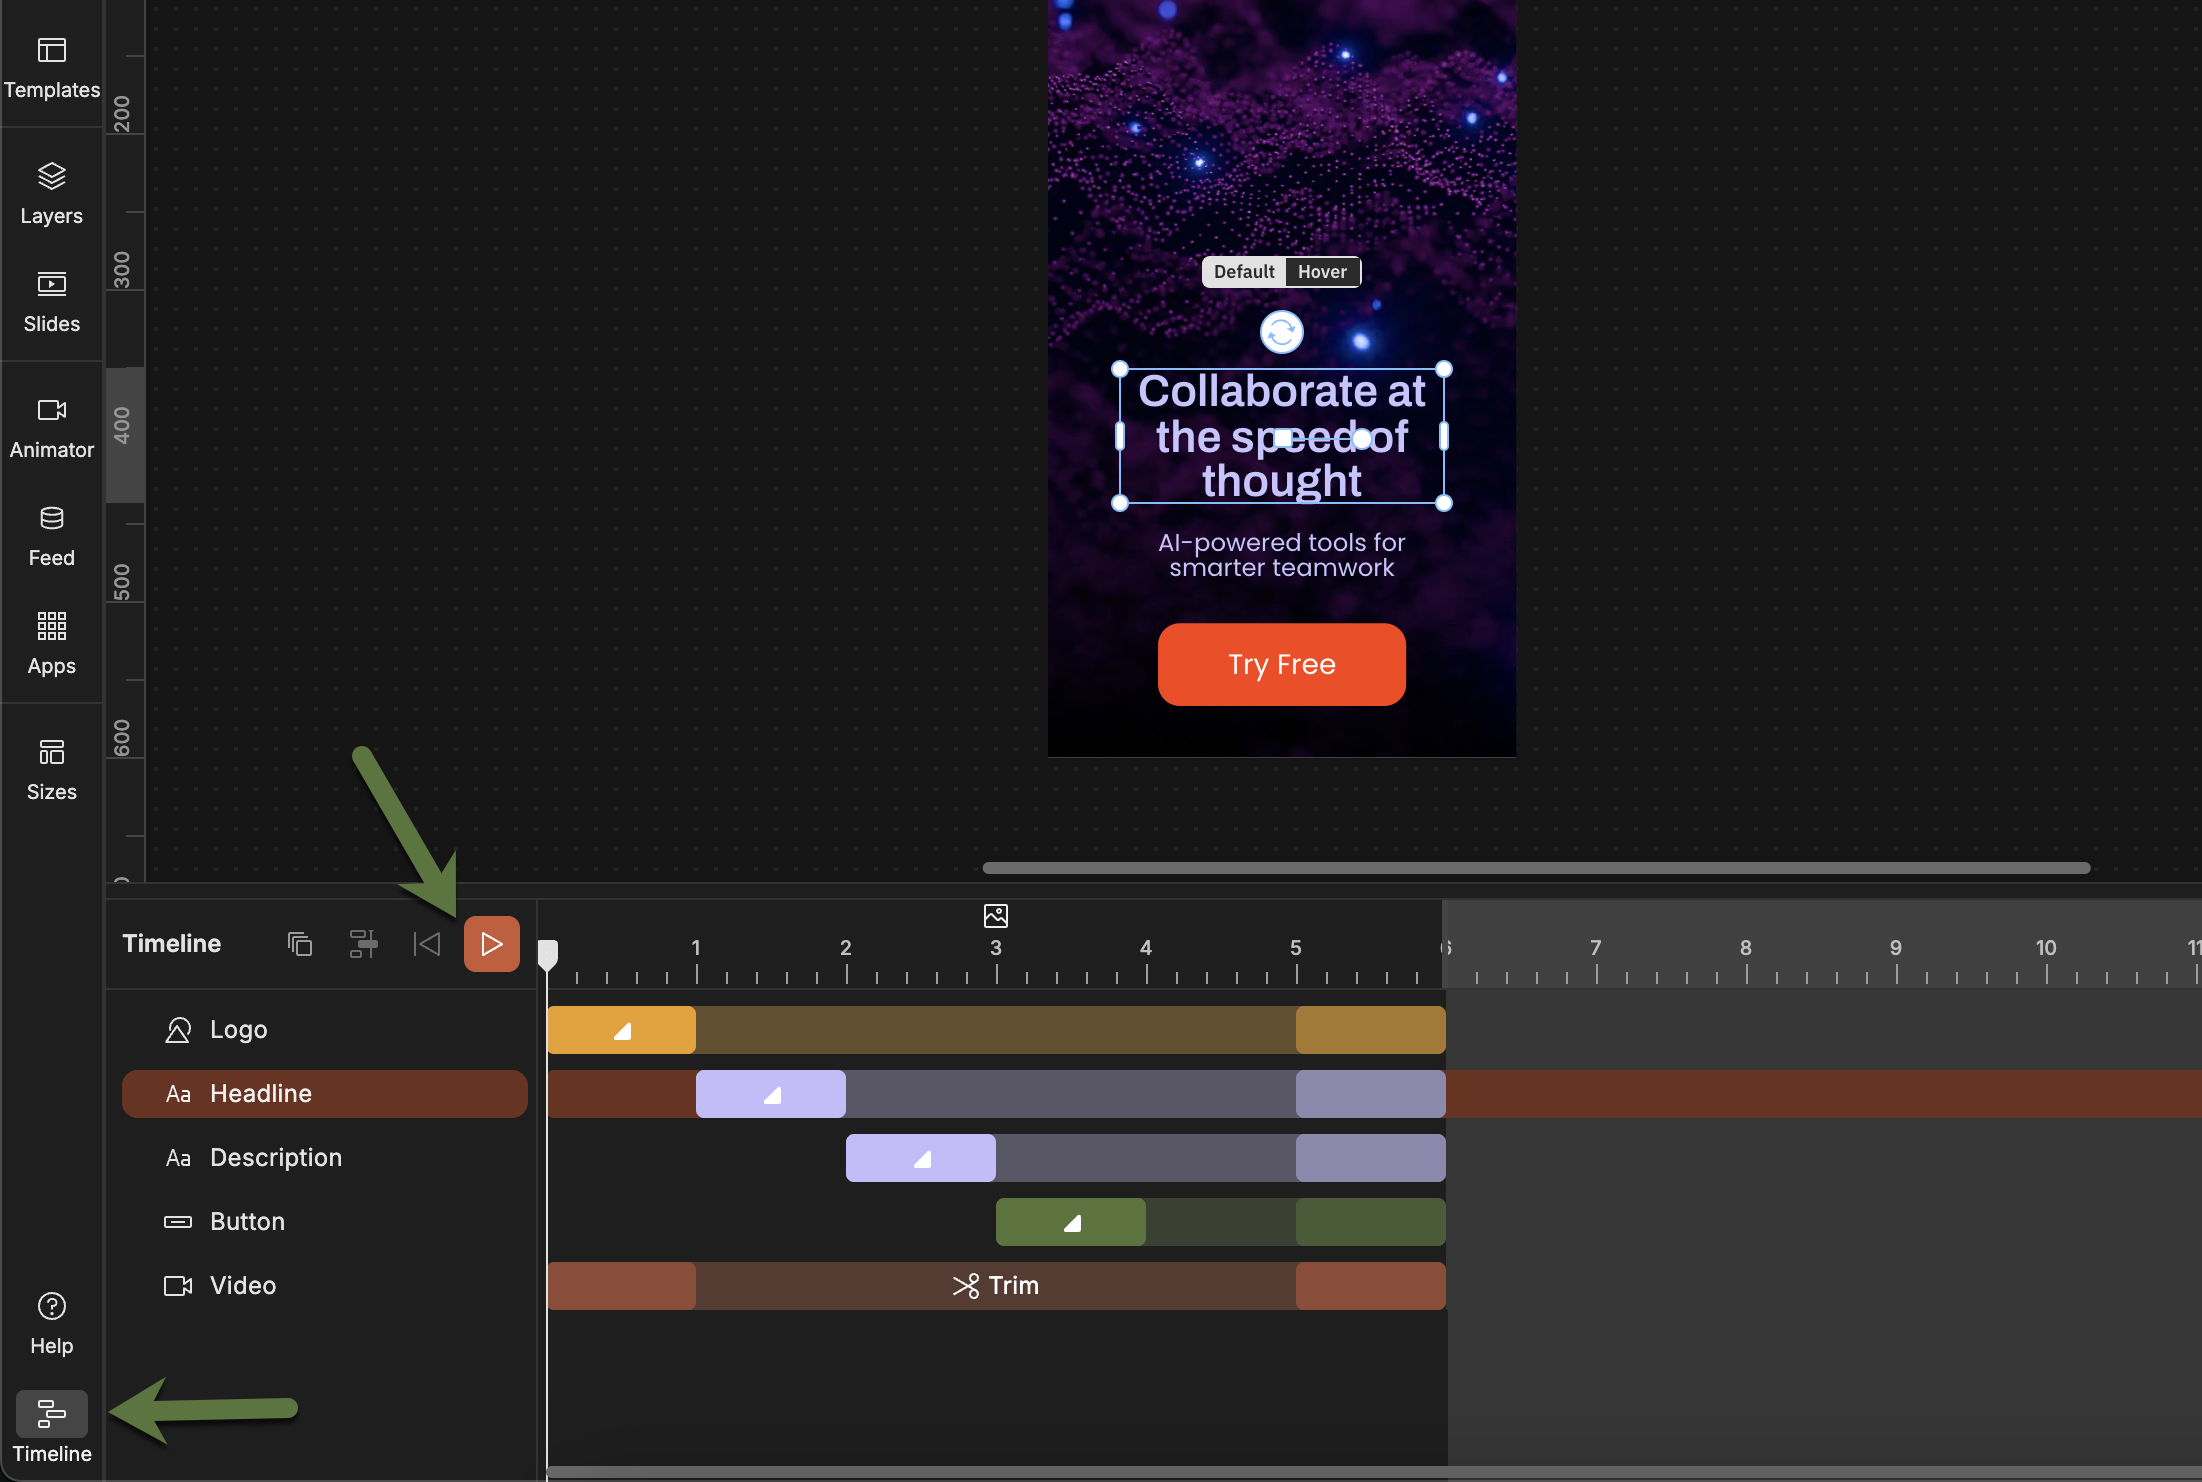Open the Slides panel
The width and height of the screenshot is (2202, 1482).
pyautogui.click(x=52, y=301)
